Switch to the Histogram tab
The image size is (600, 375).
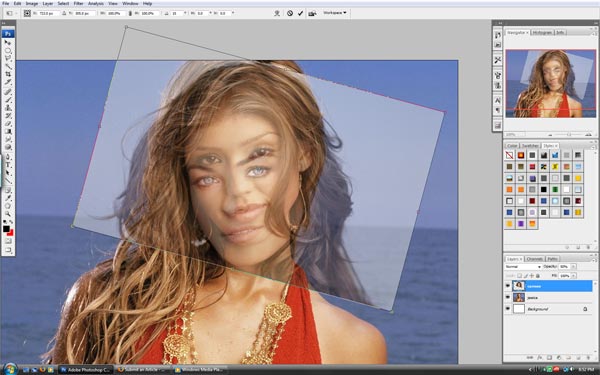[x=543, y=33]
